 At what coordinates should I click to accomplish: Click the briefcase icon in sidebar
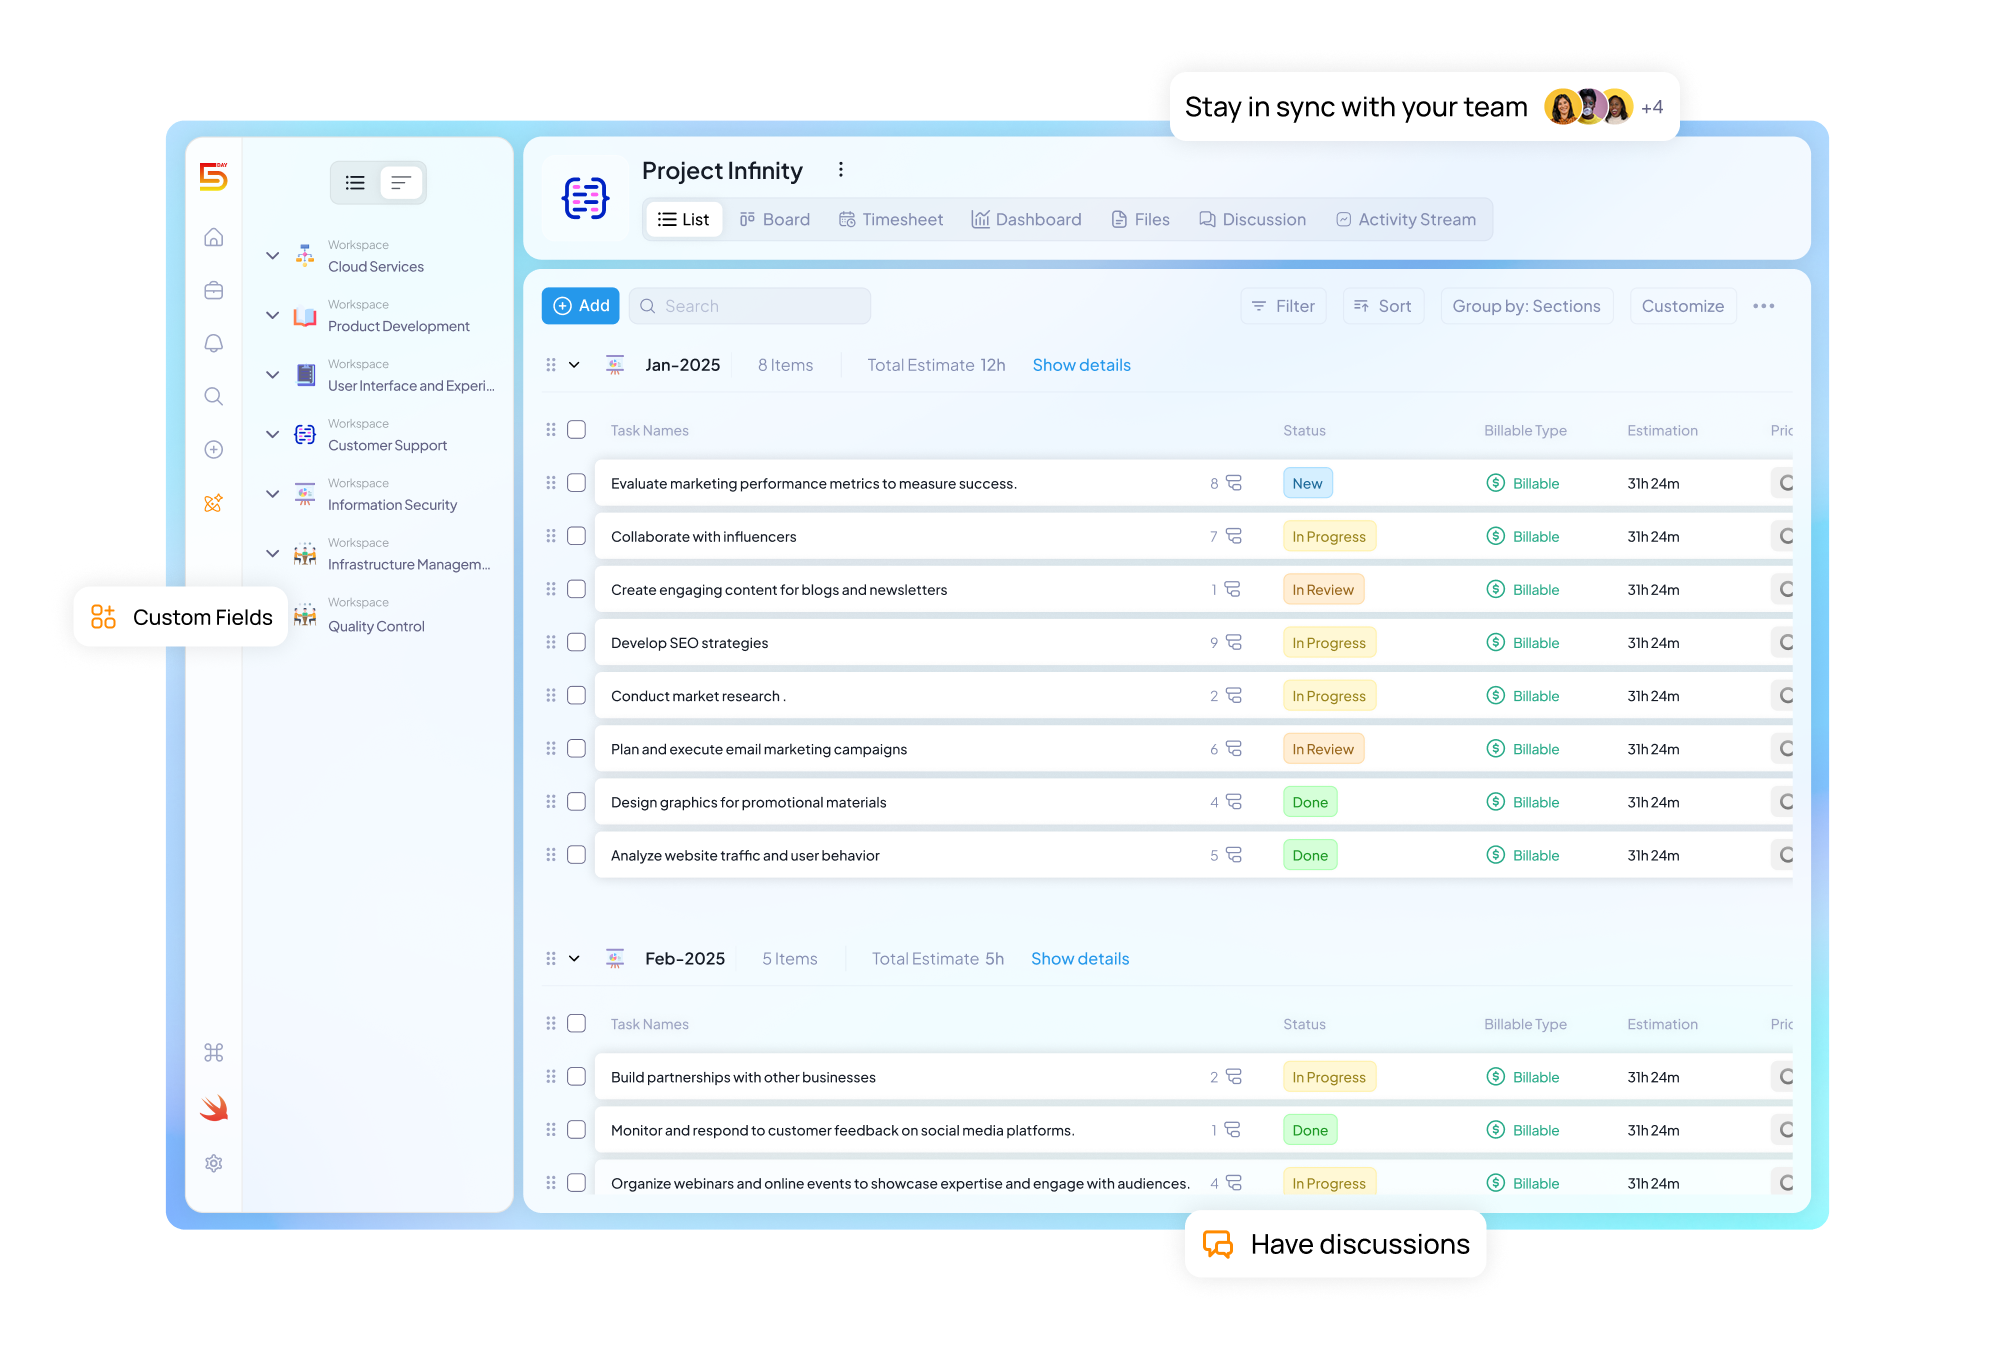[x=213, y=290]
